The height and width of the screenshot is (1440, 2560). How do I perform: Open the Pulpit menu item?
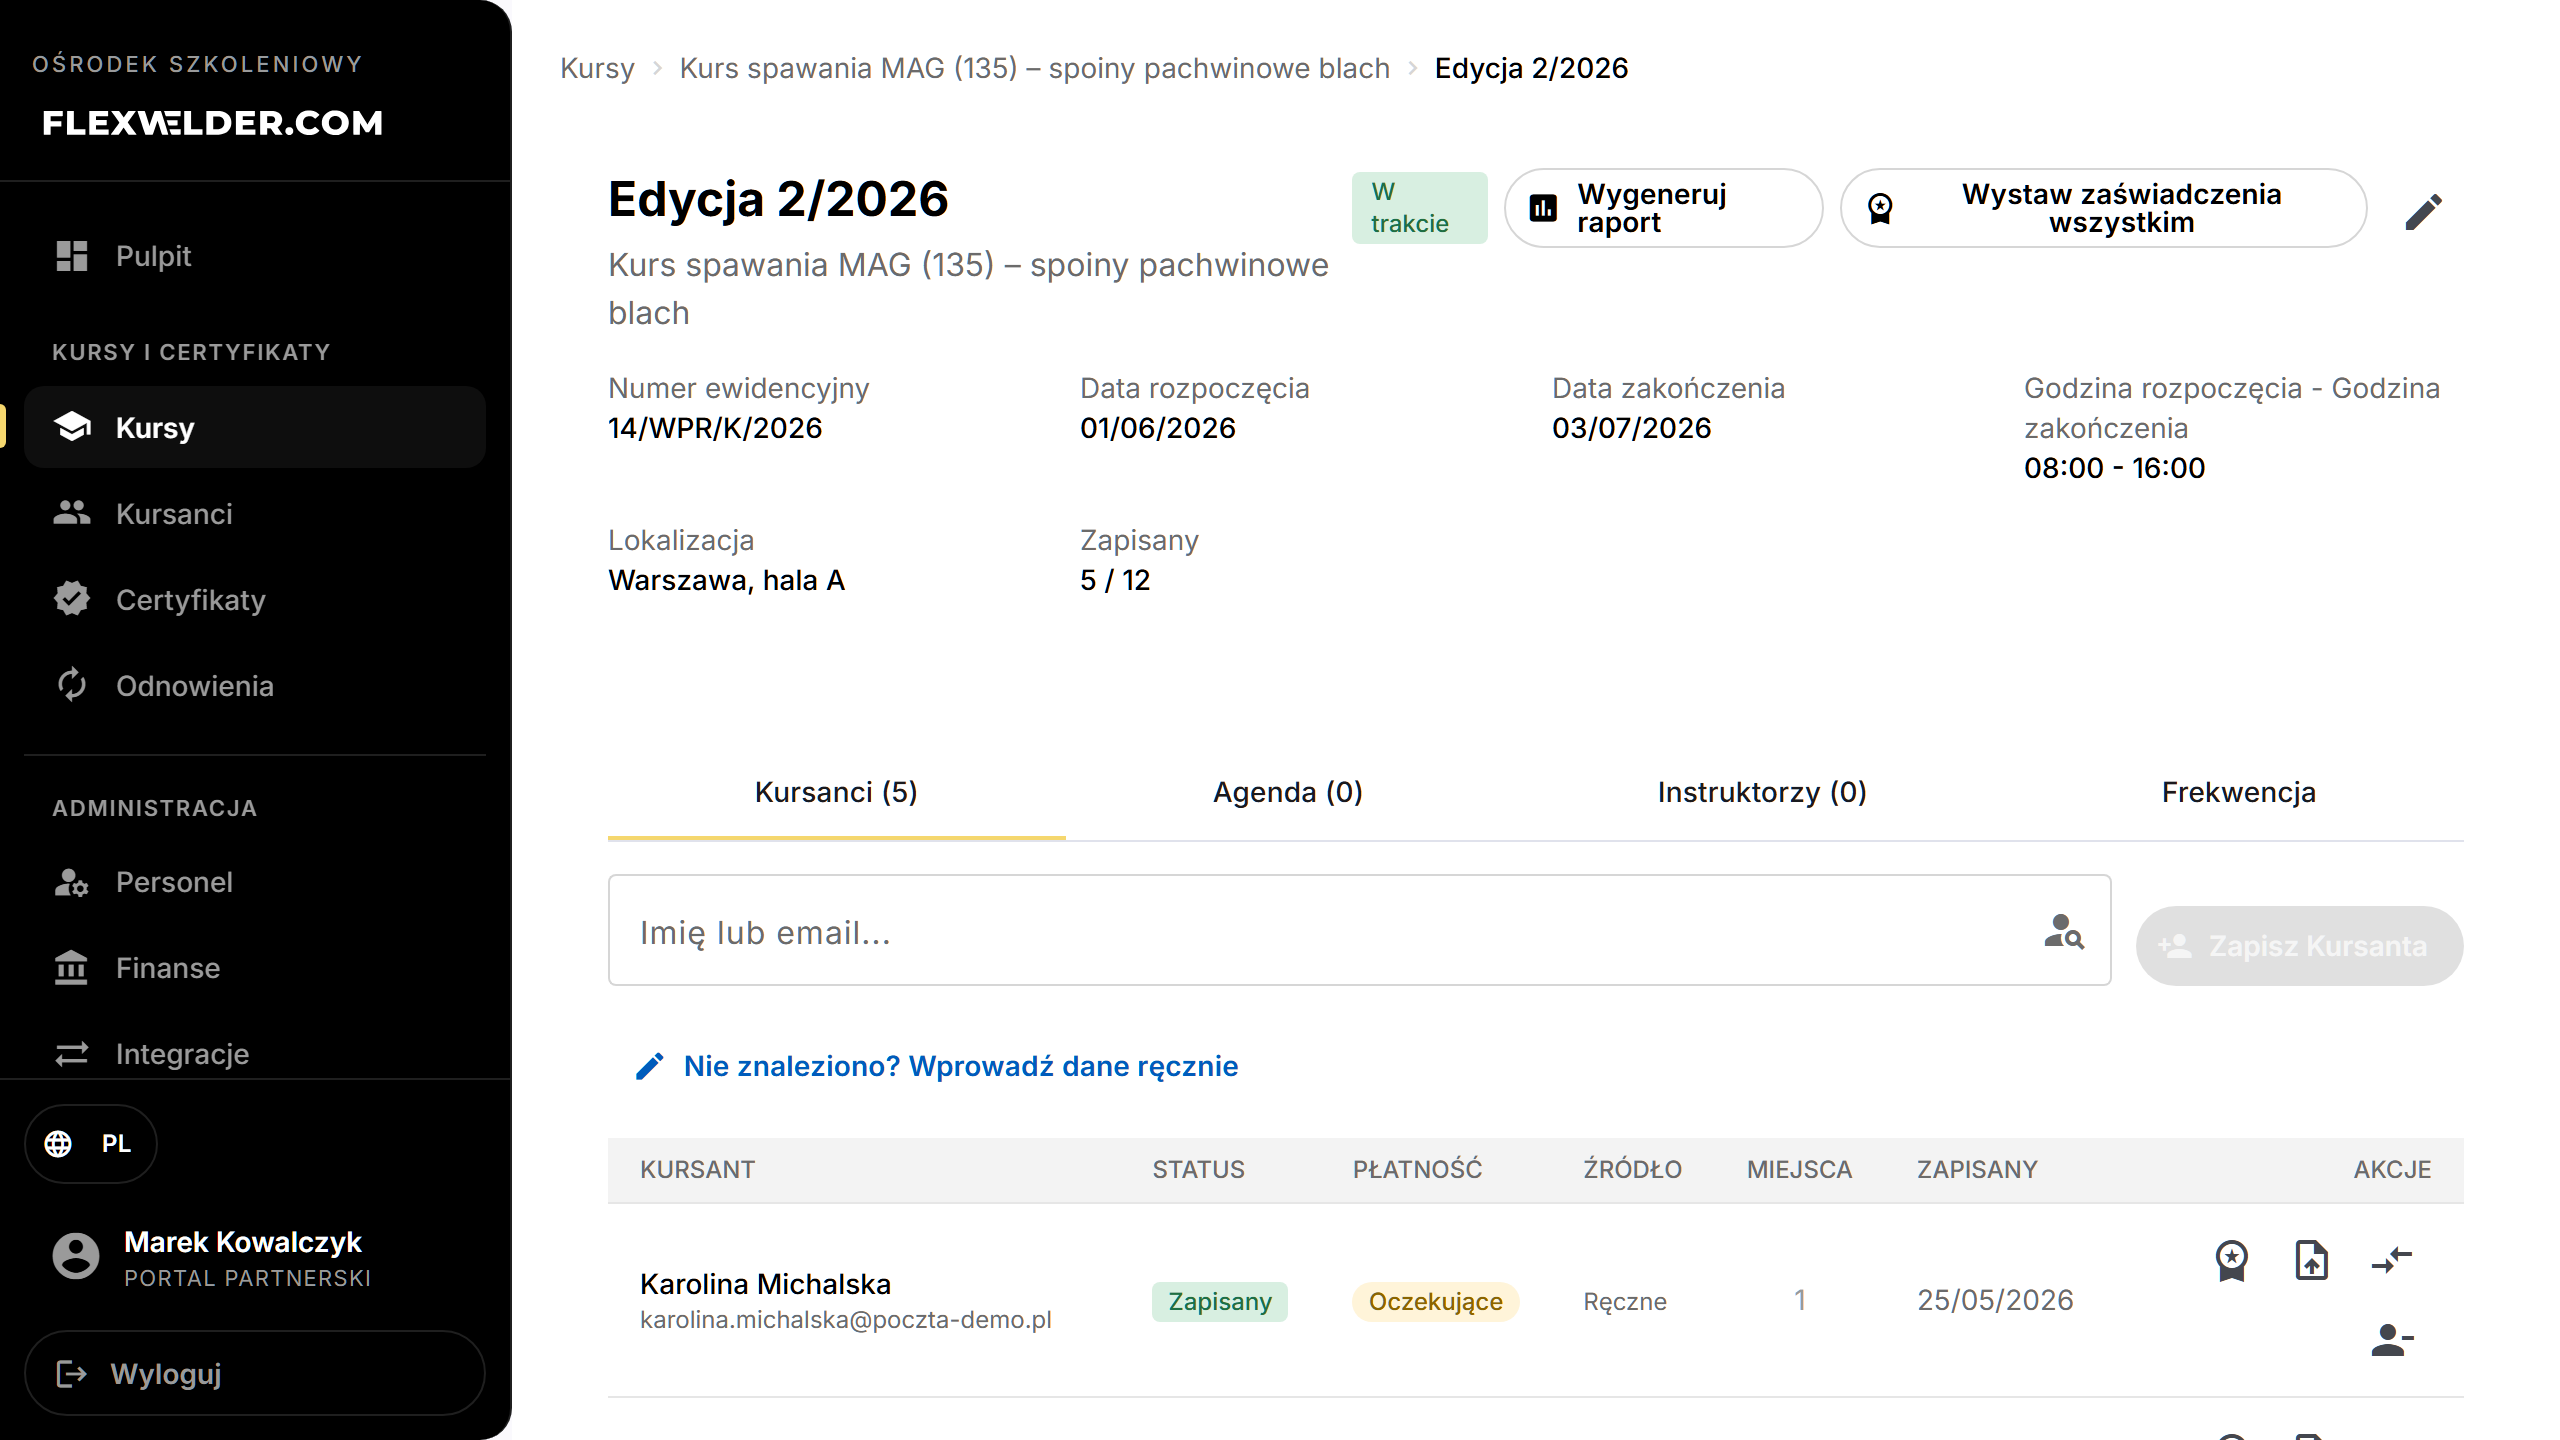254,256
